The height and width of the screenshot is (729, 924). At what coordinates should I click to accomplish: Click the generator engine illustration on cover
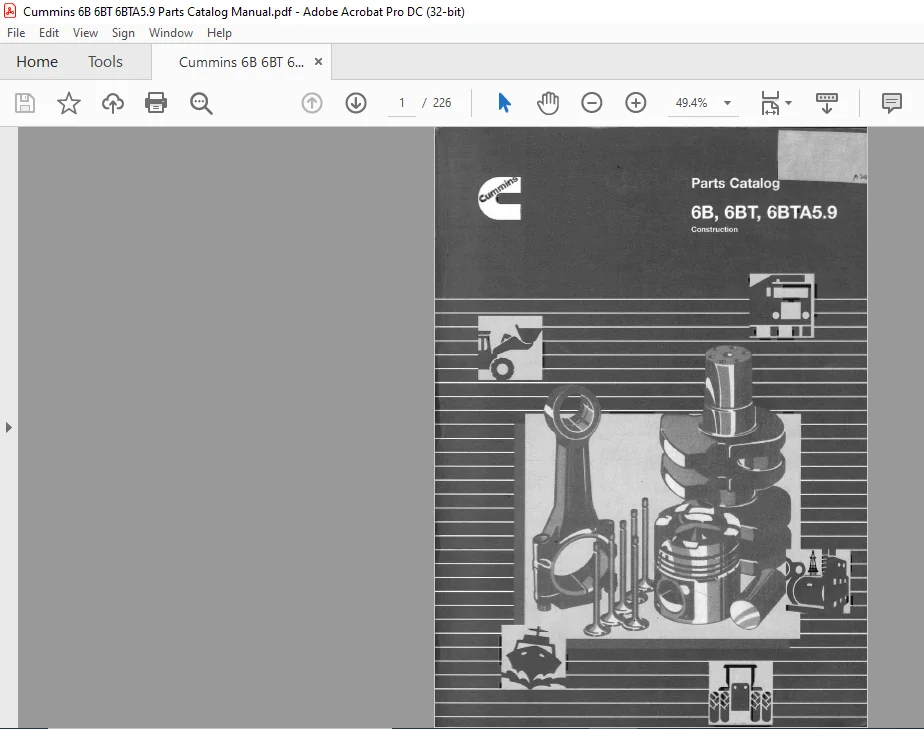coord(819,582)
